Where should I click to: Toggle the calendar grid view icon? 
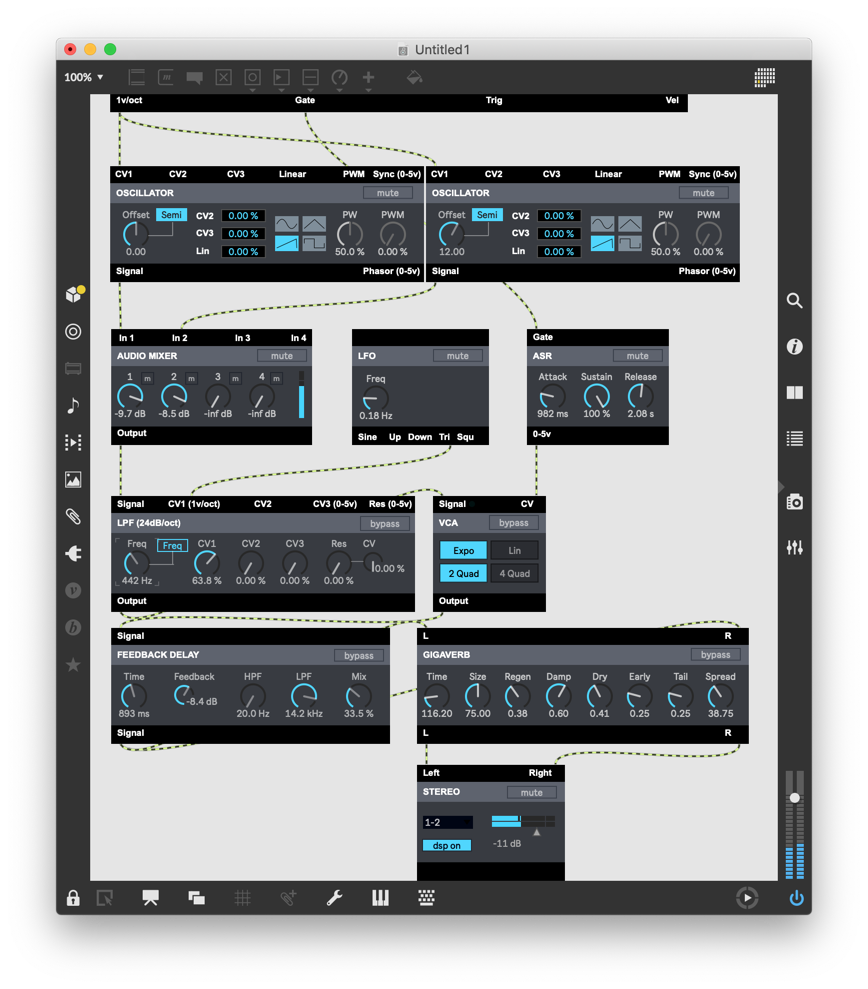coord(765,77)
